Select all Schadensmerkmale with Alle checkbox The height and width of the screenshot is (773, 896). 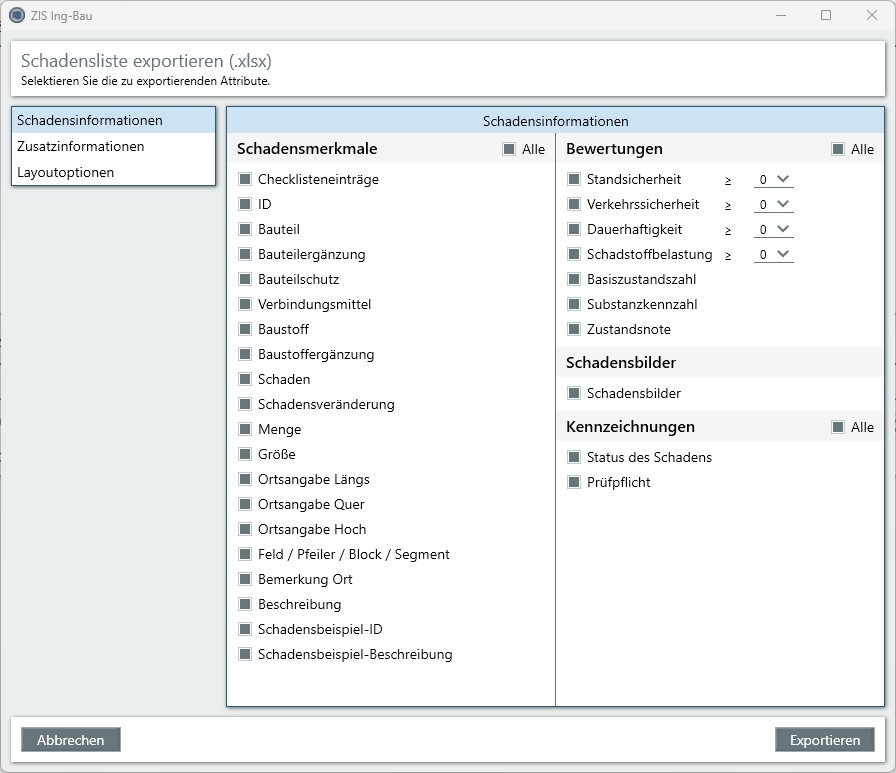[509, 150]
